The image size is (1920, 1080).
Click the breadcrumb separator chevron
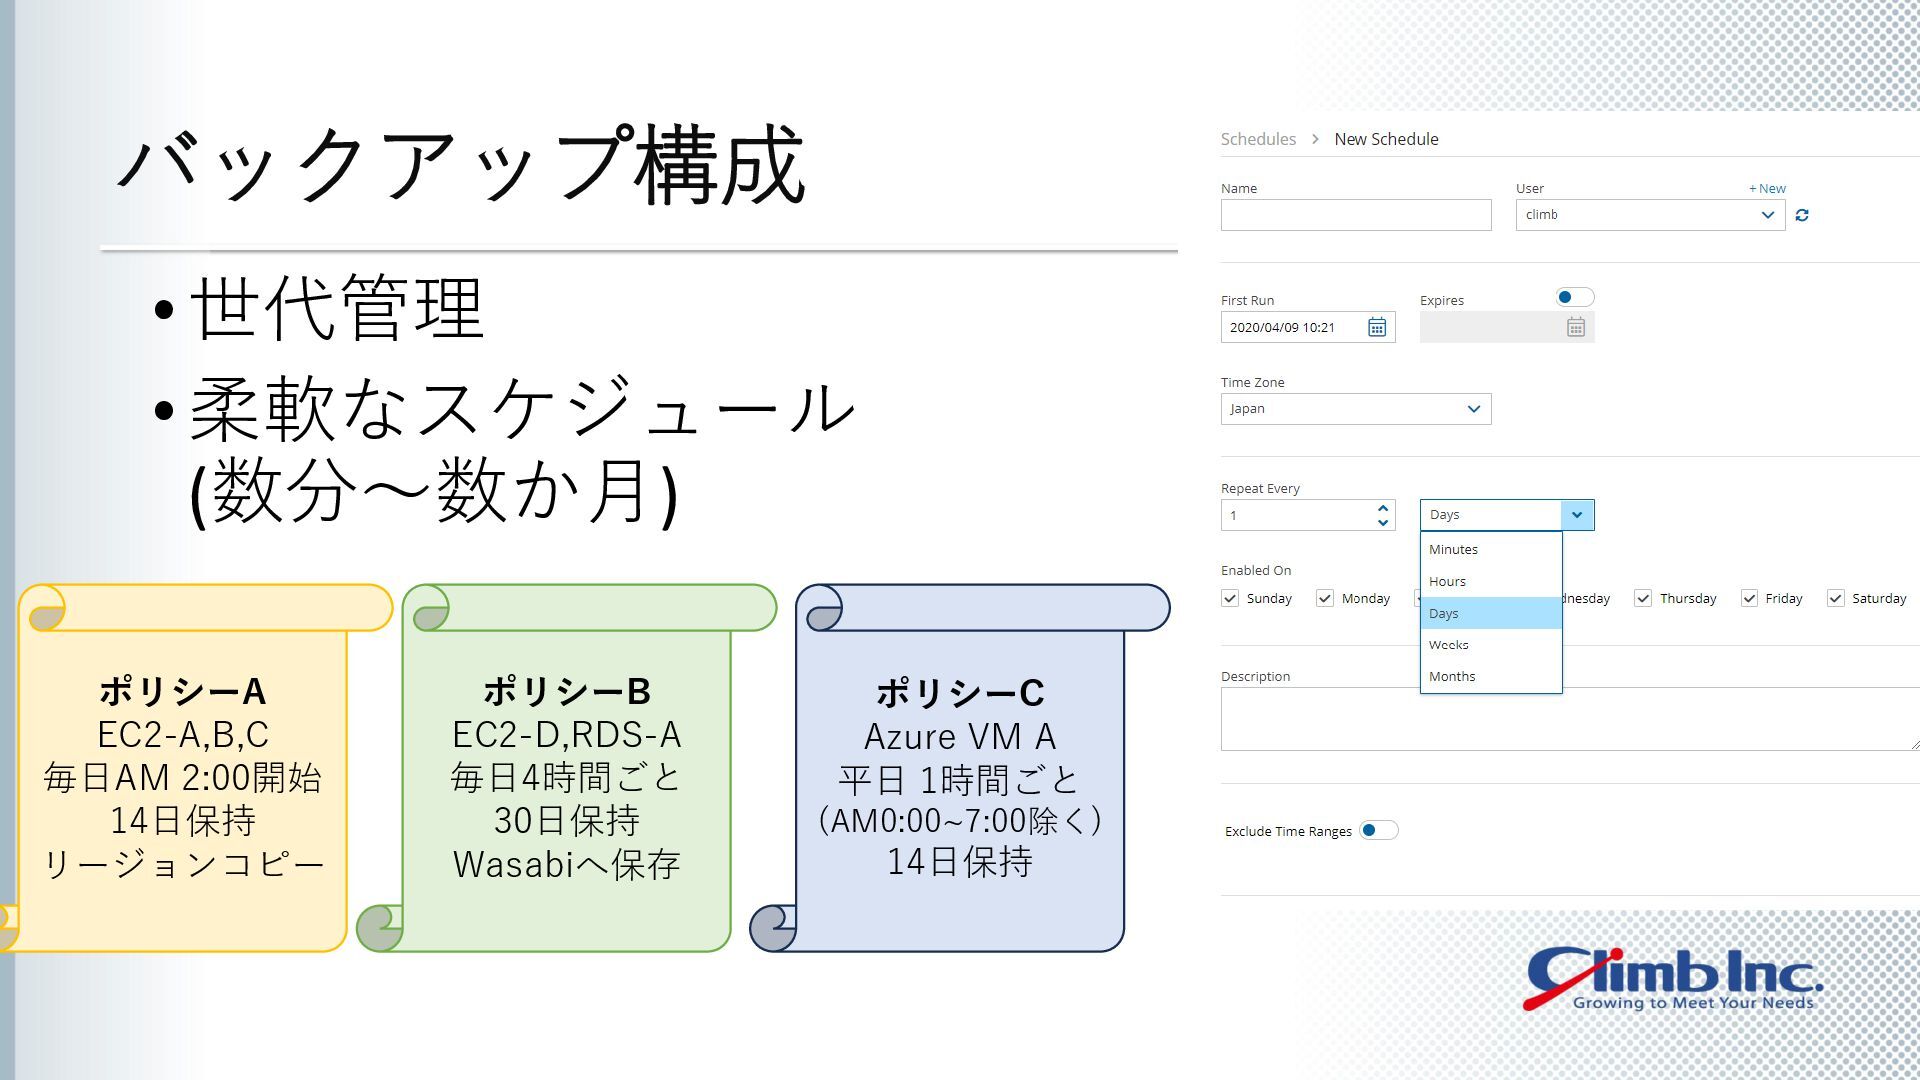[x=1315, y=139]
